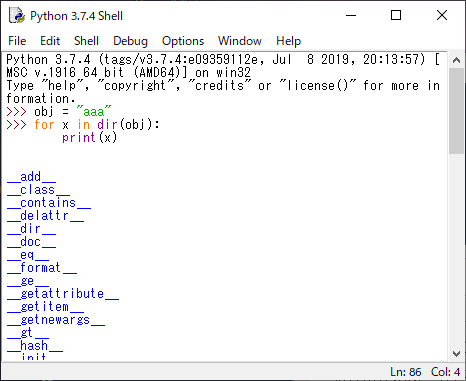Open the File menu
The height and width of the screenshot is (381, 466).
[x=17, y=41]
